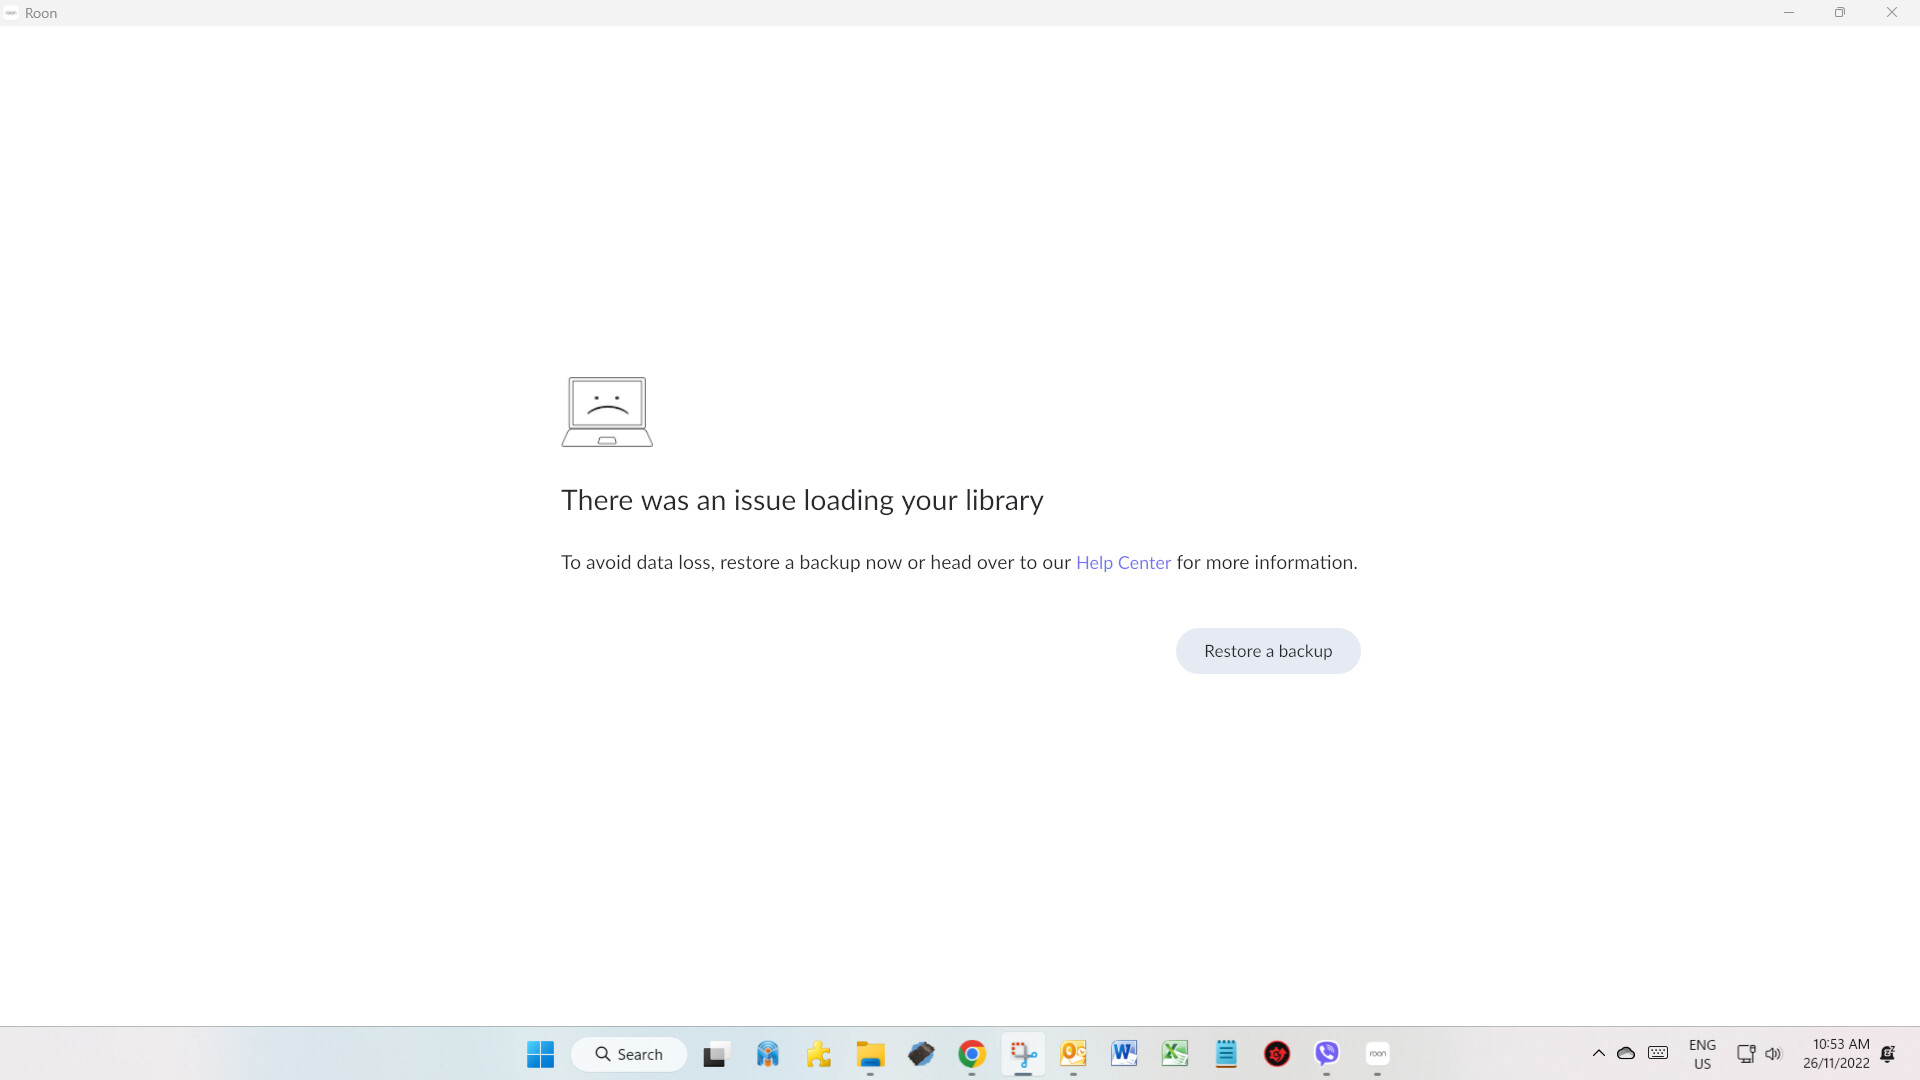Switch to Snipping Tool in taskbar
The image size is (1920, 1080).
[1022, 1054]
